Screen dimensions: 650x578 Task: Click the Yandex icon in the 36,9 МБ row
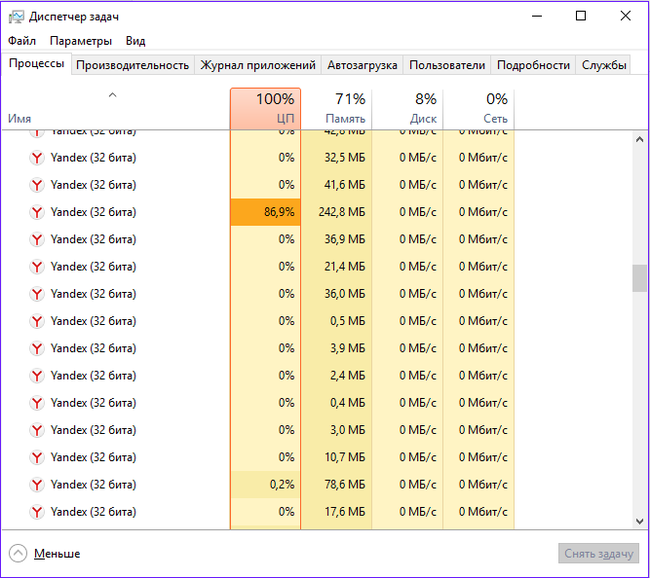click(37, 240)
